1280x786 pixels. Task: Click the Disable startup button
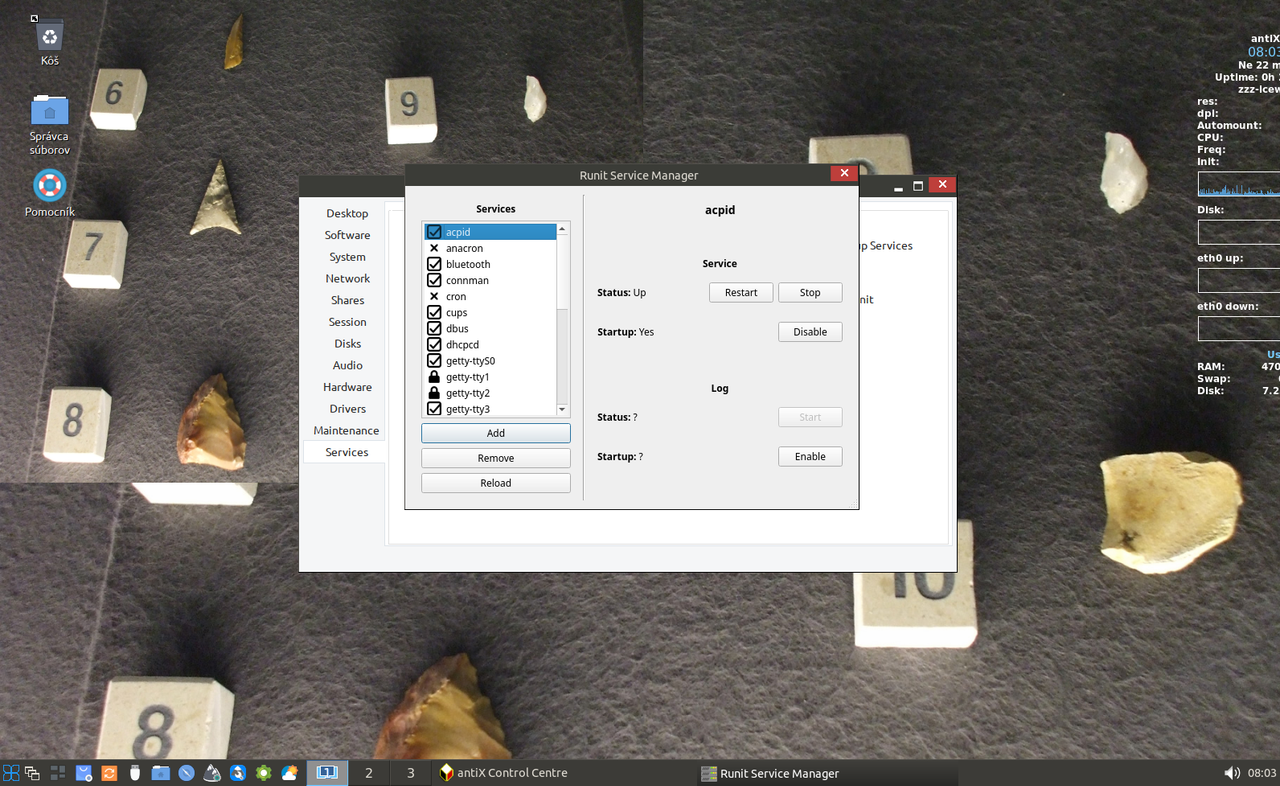pos(810,331)
